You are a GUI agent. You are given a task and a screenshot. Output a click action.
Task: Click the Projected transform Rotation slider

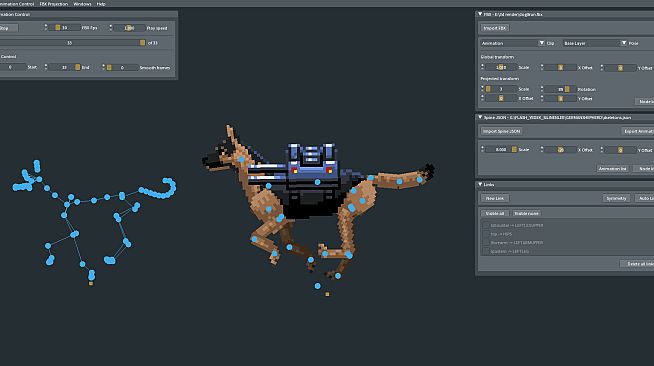click(x=561, y=89)
